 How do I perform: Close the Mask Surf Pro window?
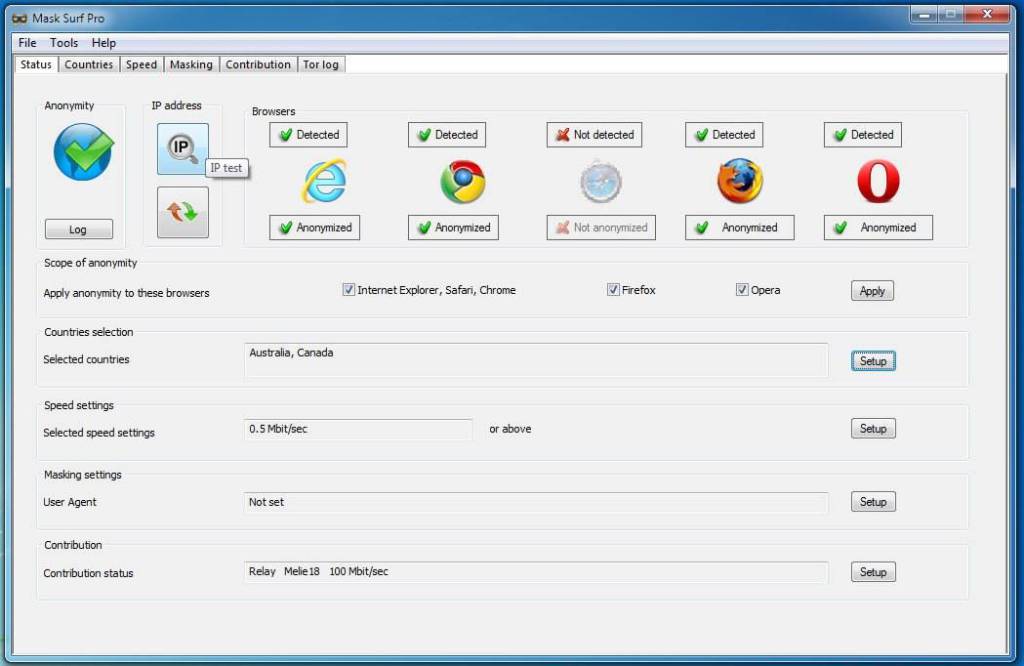point(987,14)
